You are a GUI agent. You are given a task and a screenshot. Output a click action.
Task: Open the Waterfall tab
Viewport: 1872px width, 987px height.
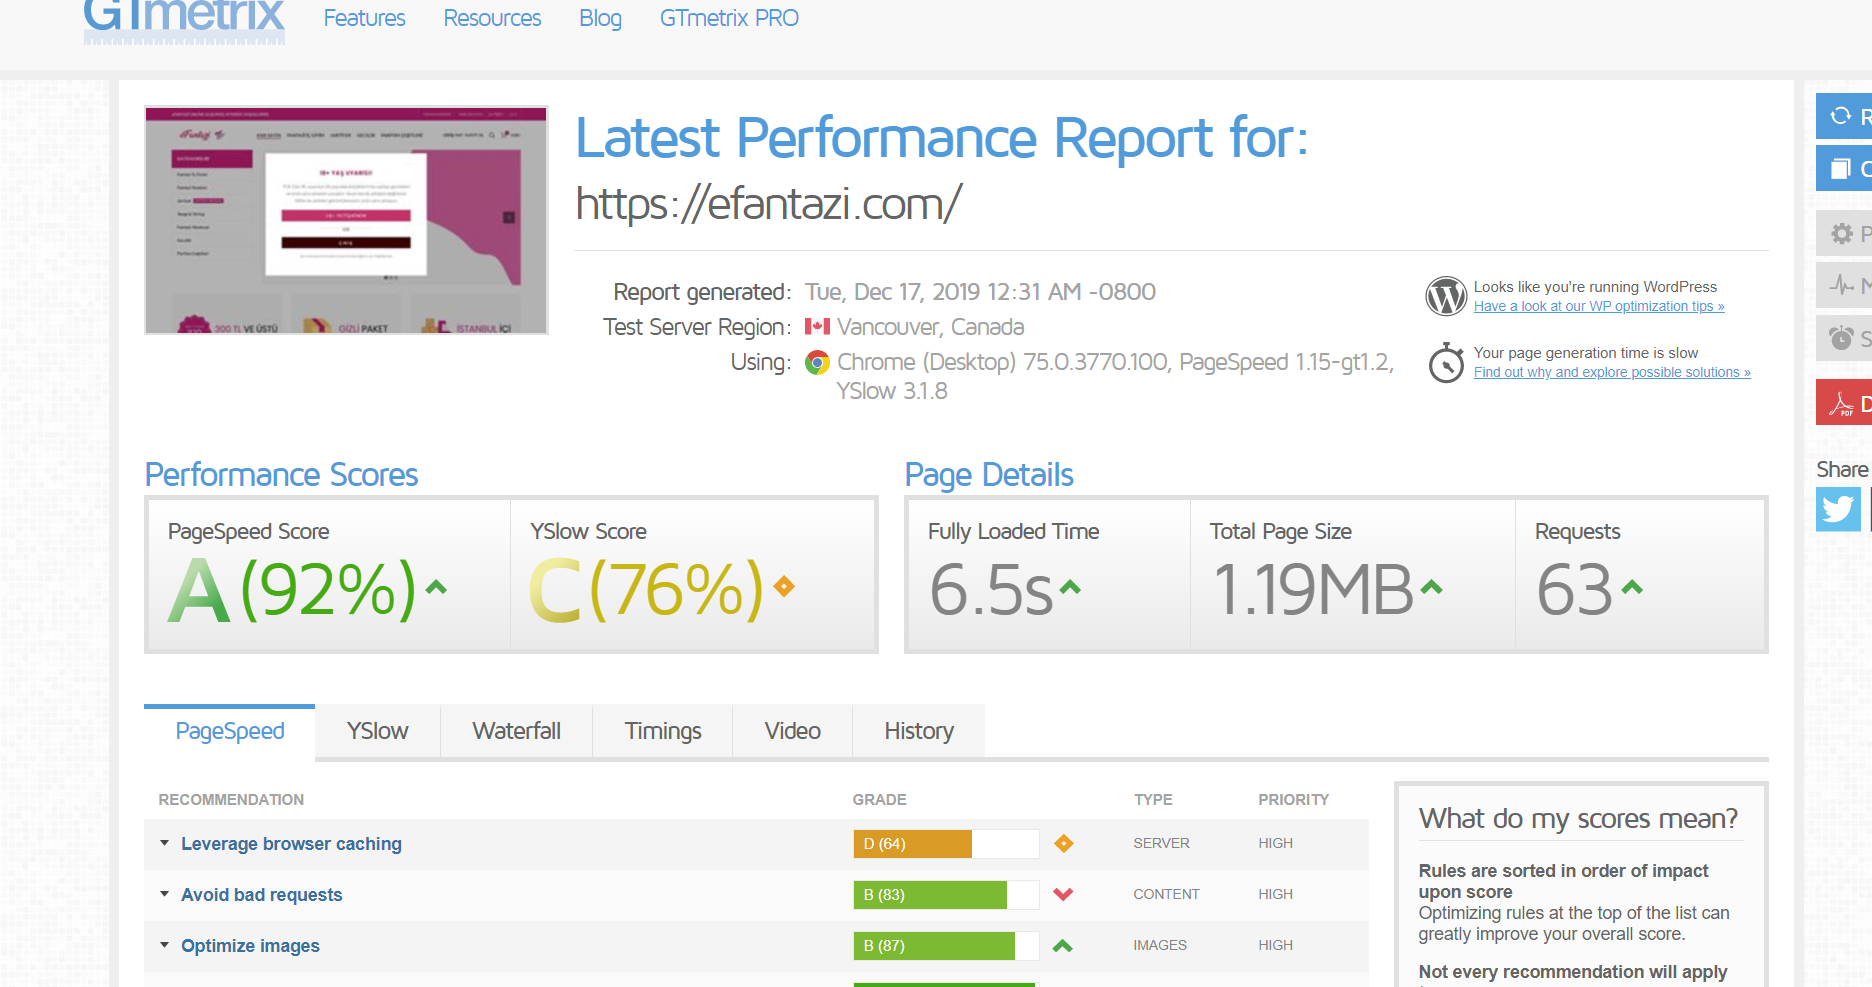pos(516,732)
